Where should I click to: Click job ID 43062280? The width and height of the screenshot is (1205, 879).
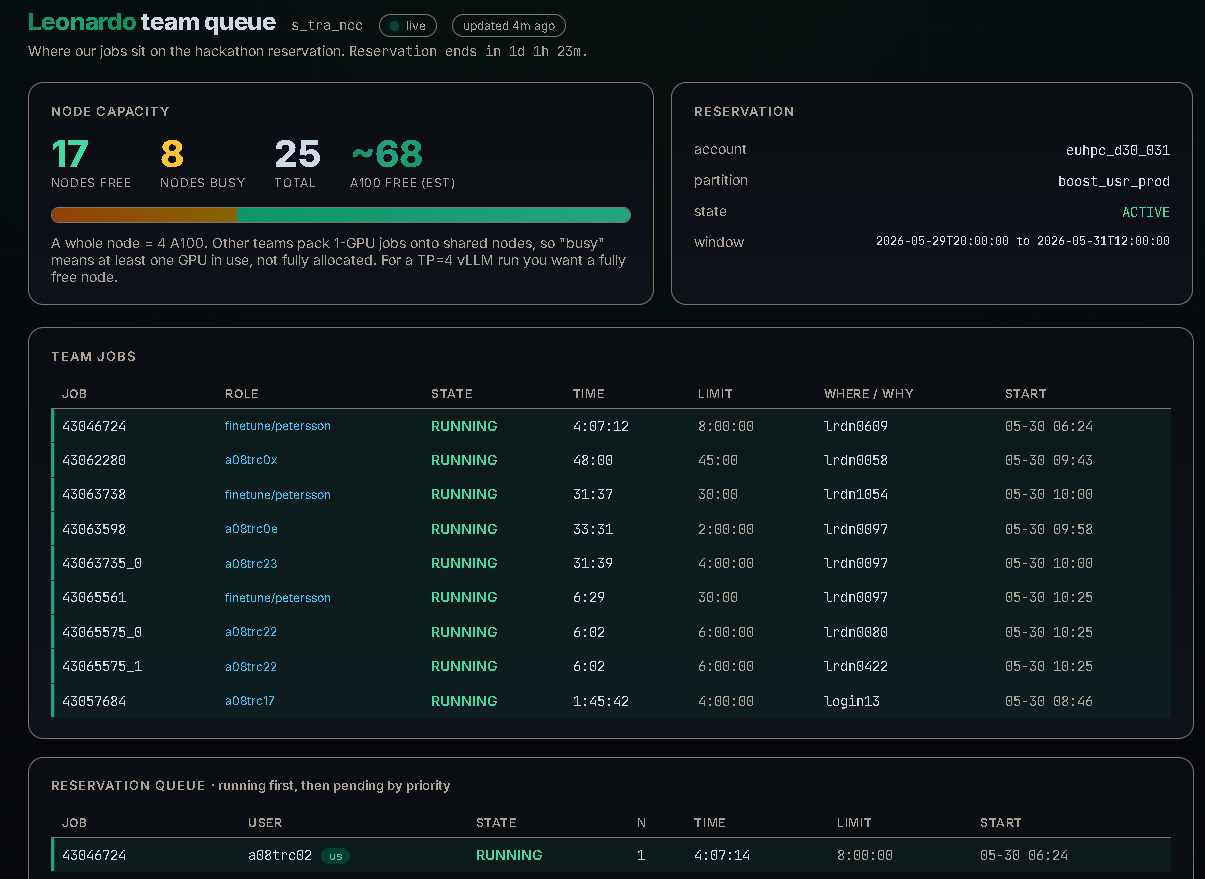click(x=94, y=460)
